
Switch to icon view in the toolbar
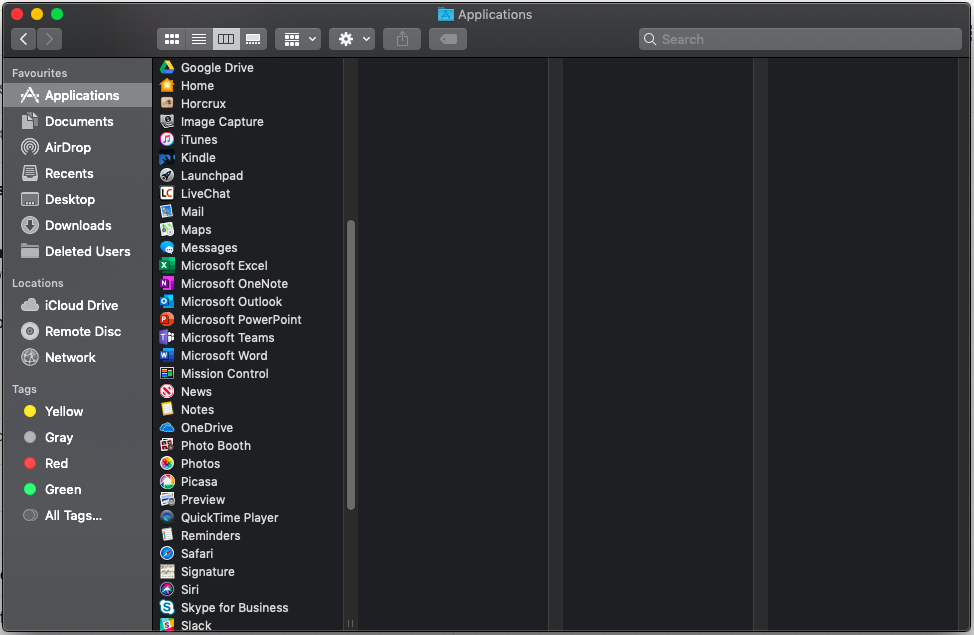click(171, 39)
